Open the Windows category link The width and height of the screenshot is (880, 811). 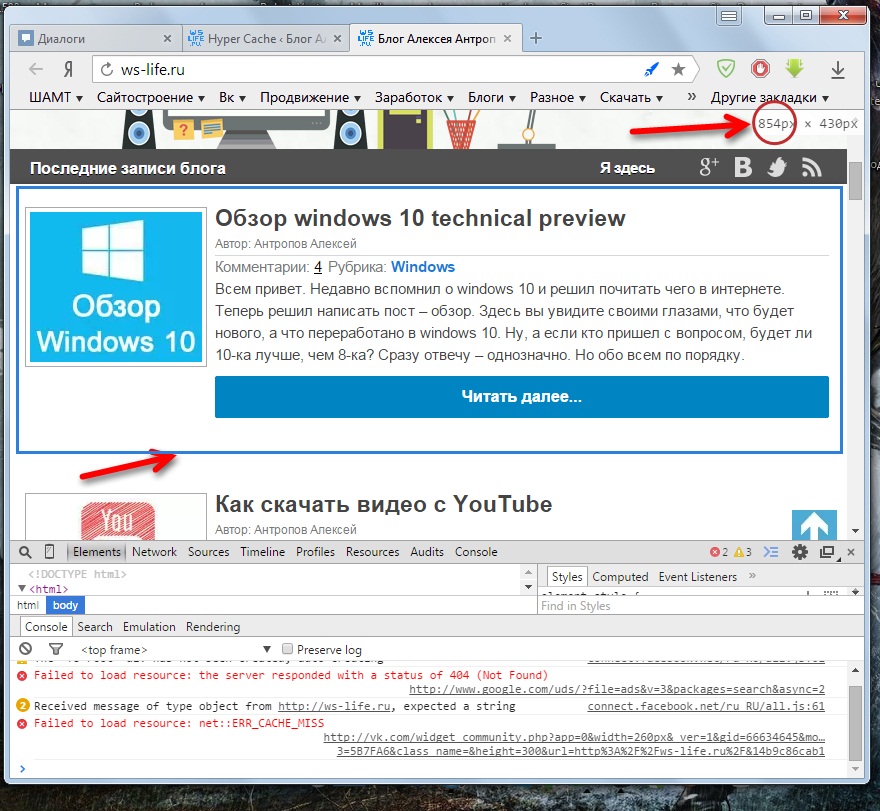(423, 267)
